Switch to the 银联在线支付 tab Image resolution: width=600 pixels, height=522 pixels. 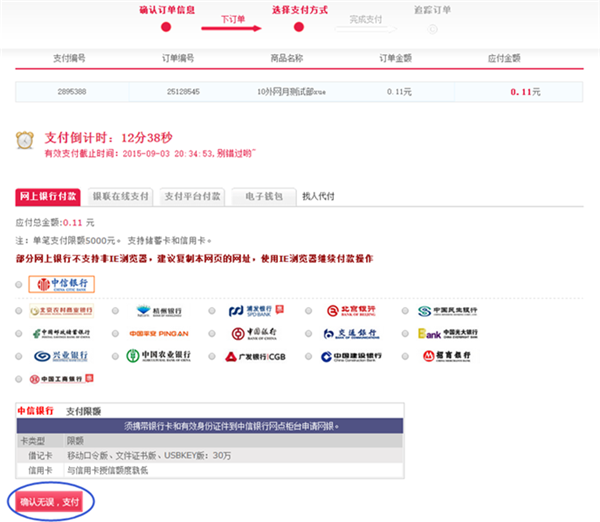pos(120,197)
